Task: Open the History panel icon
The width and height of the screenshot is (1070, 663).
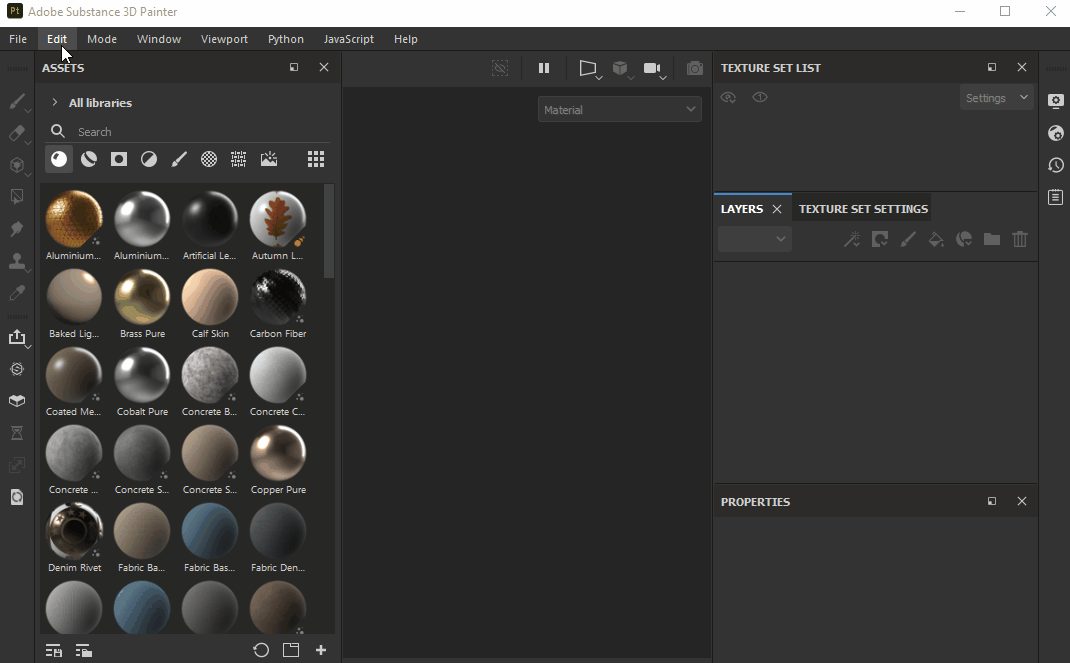Action: point(1056,165)
